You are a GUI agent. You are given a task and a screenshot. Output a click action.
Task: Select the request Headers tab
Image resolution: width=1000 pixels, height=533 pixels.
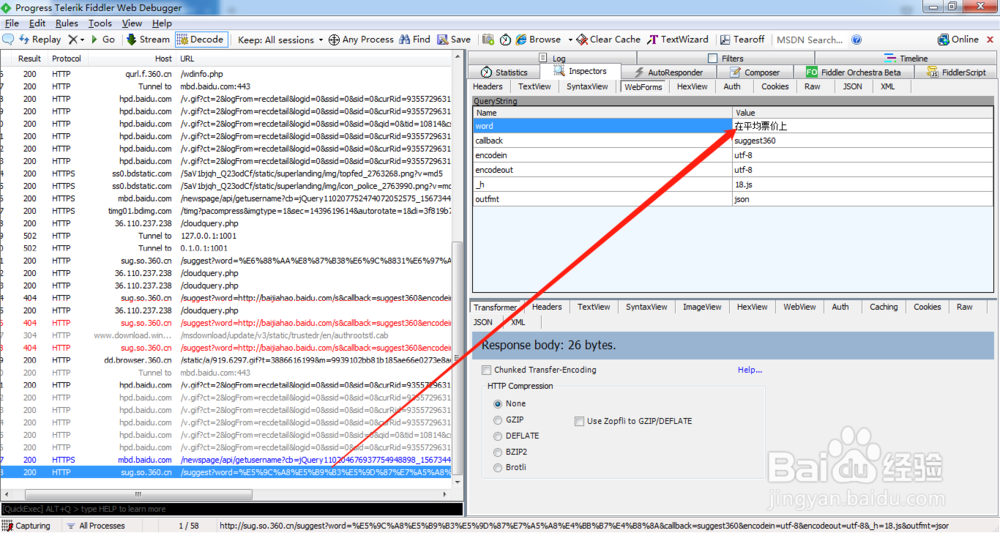click(488, 87)
